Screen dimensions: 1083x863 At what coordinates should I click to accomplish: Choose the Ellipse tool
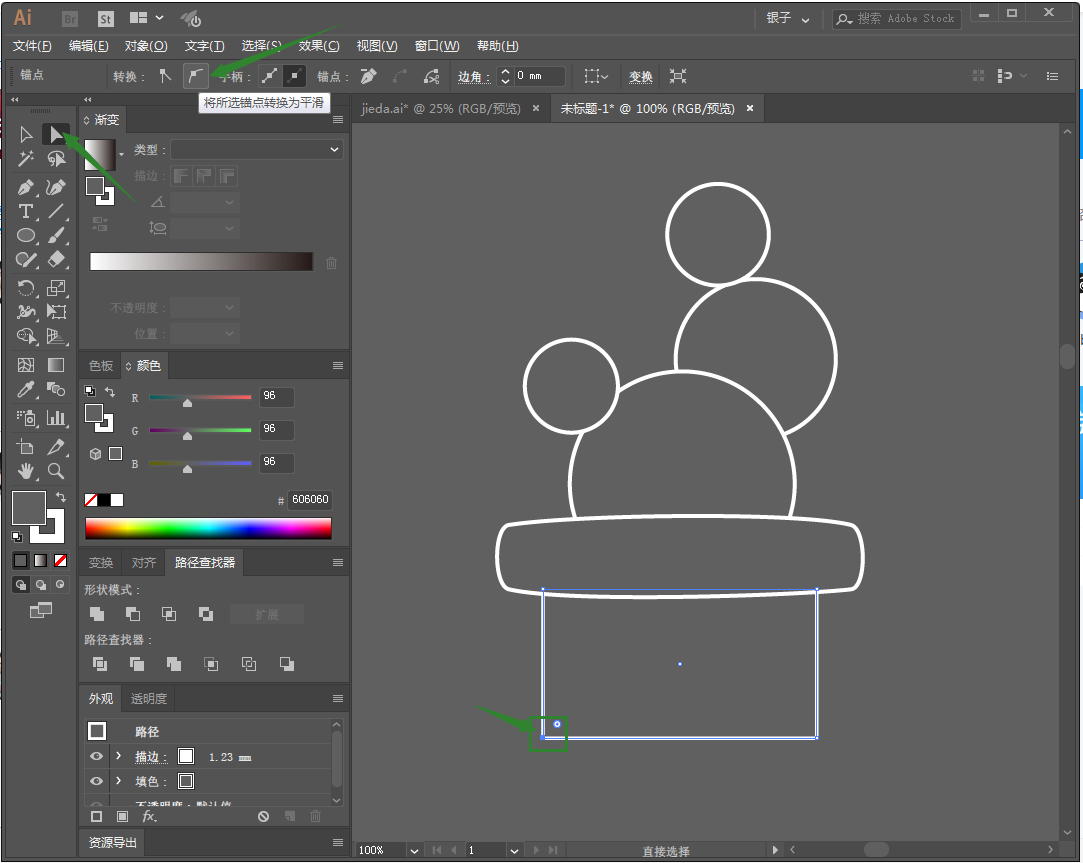26,237
